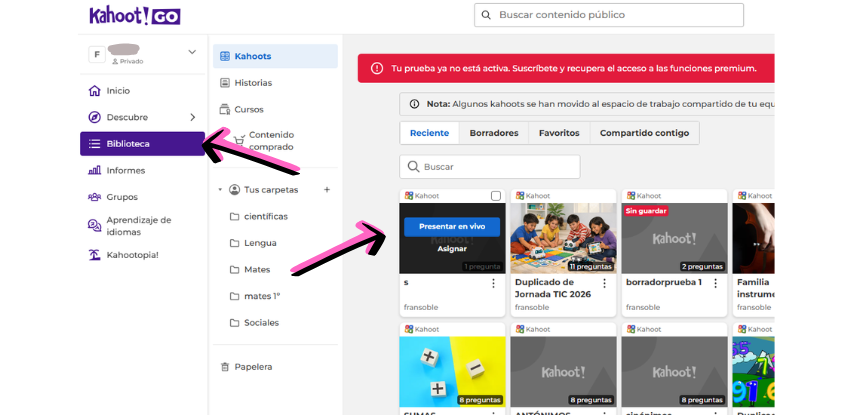Click the Tus carpetas heading
This screenshot has width=853, height=415.
pyautogui.click(x=271, y=190)
